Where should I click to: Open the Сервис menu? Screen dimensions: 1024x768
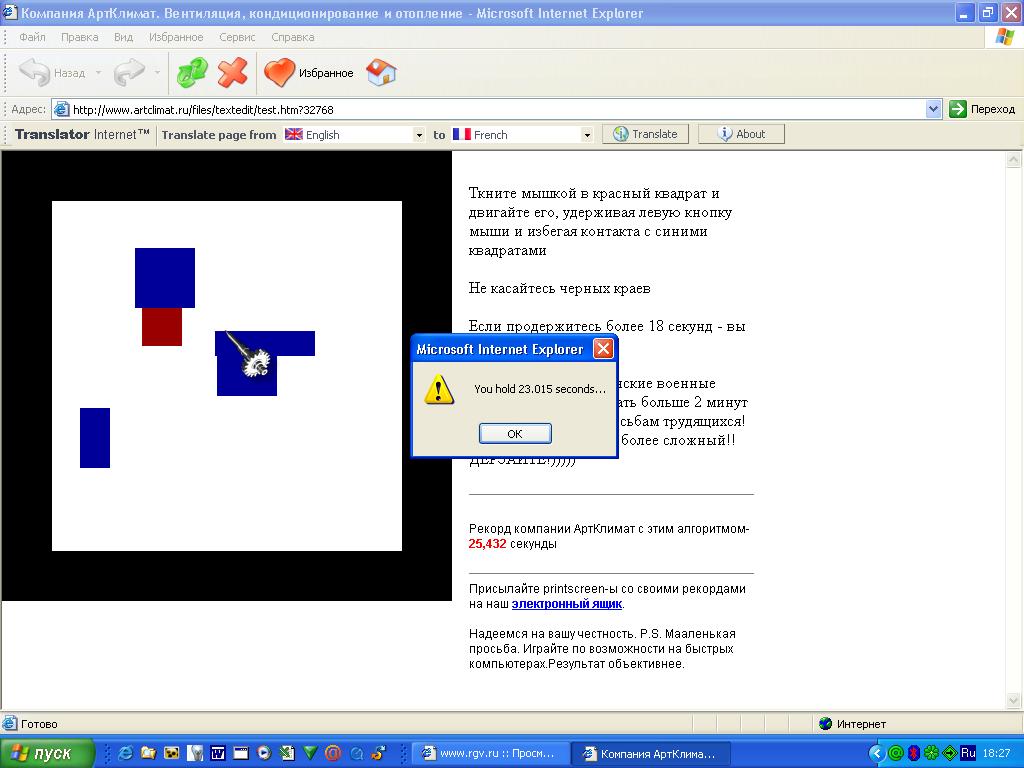[237, 37]
